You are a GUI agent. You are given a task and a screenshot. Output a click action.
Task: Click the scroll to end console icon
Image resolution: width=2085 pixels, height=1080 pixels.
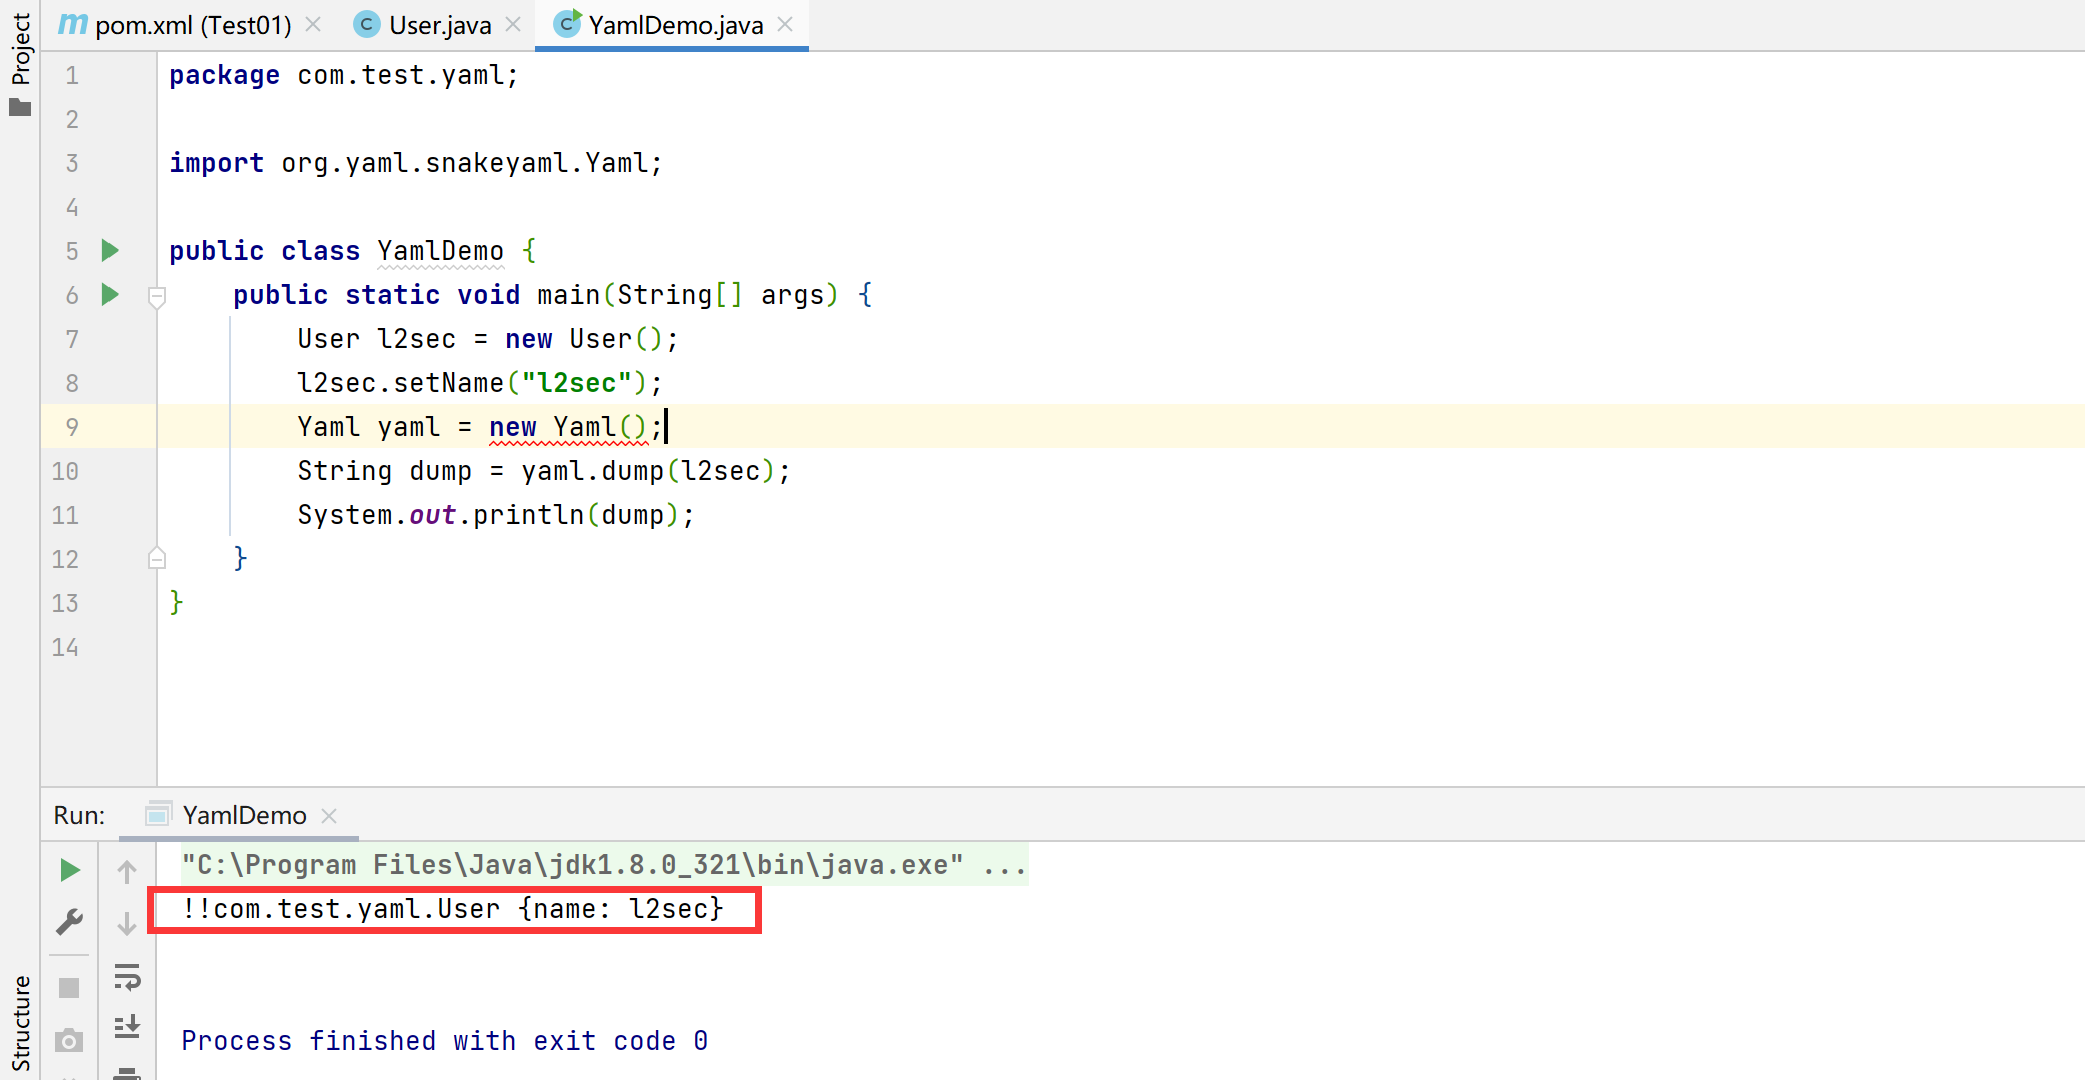pyautogui.click(x=127, y=1027)
